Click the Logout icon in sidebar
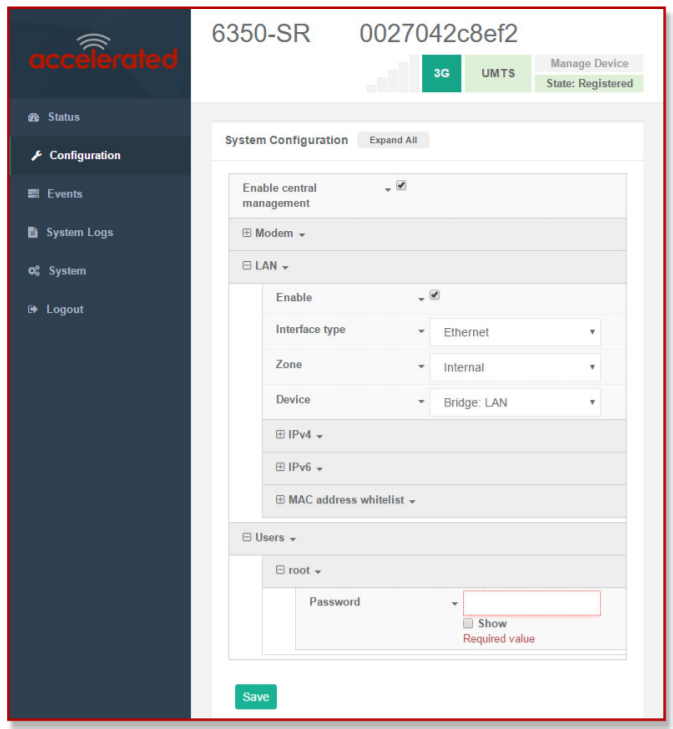Screen dimensions: 673x729 click(x=32, y=310)
